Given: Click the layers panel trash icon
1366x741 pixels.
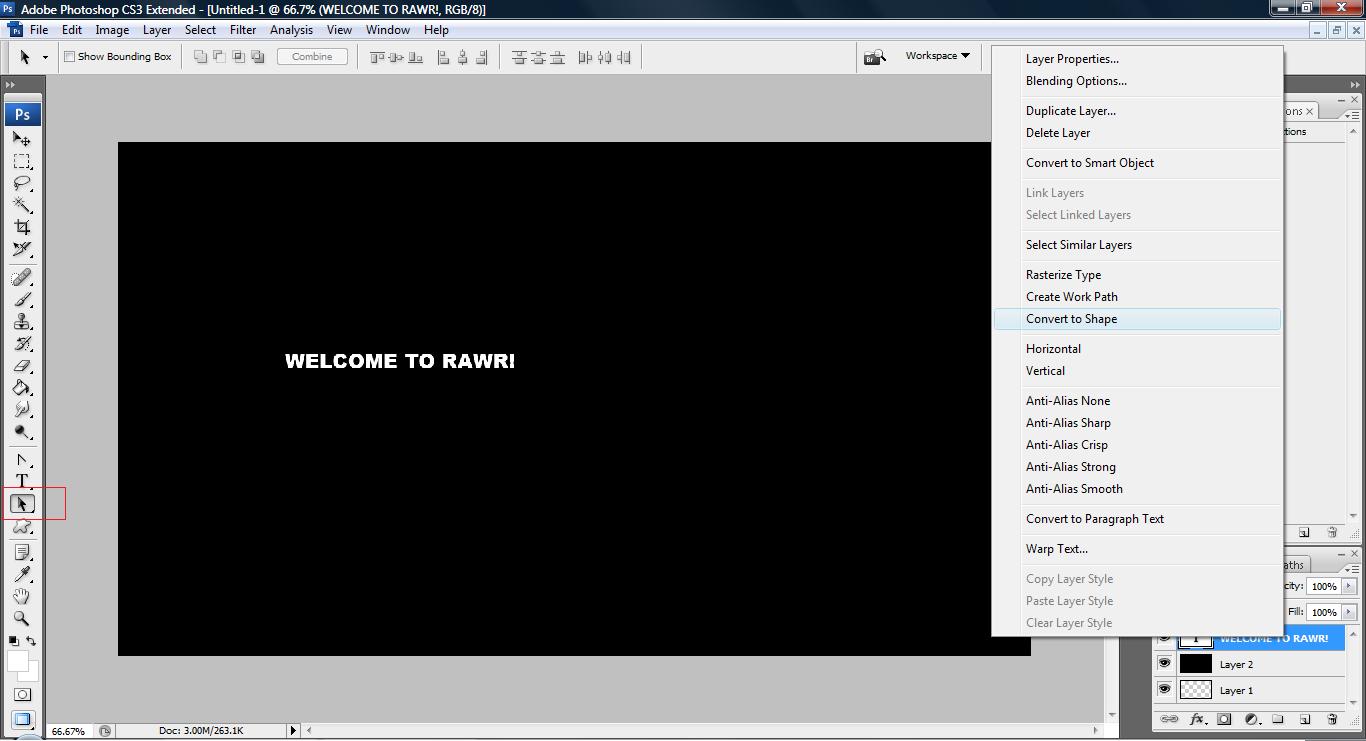Looking at the screenshot, I should (x=1331, y=719).
